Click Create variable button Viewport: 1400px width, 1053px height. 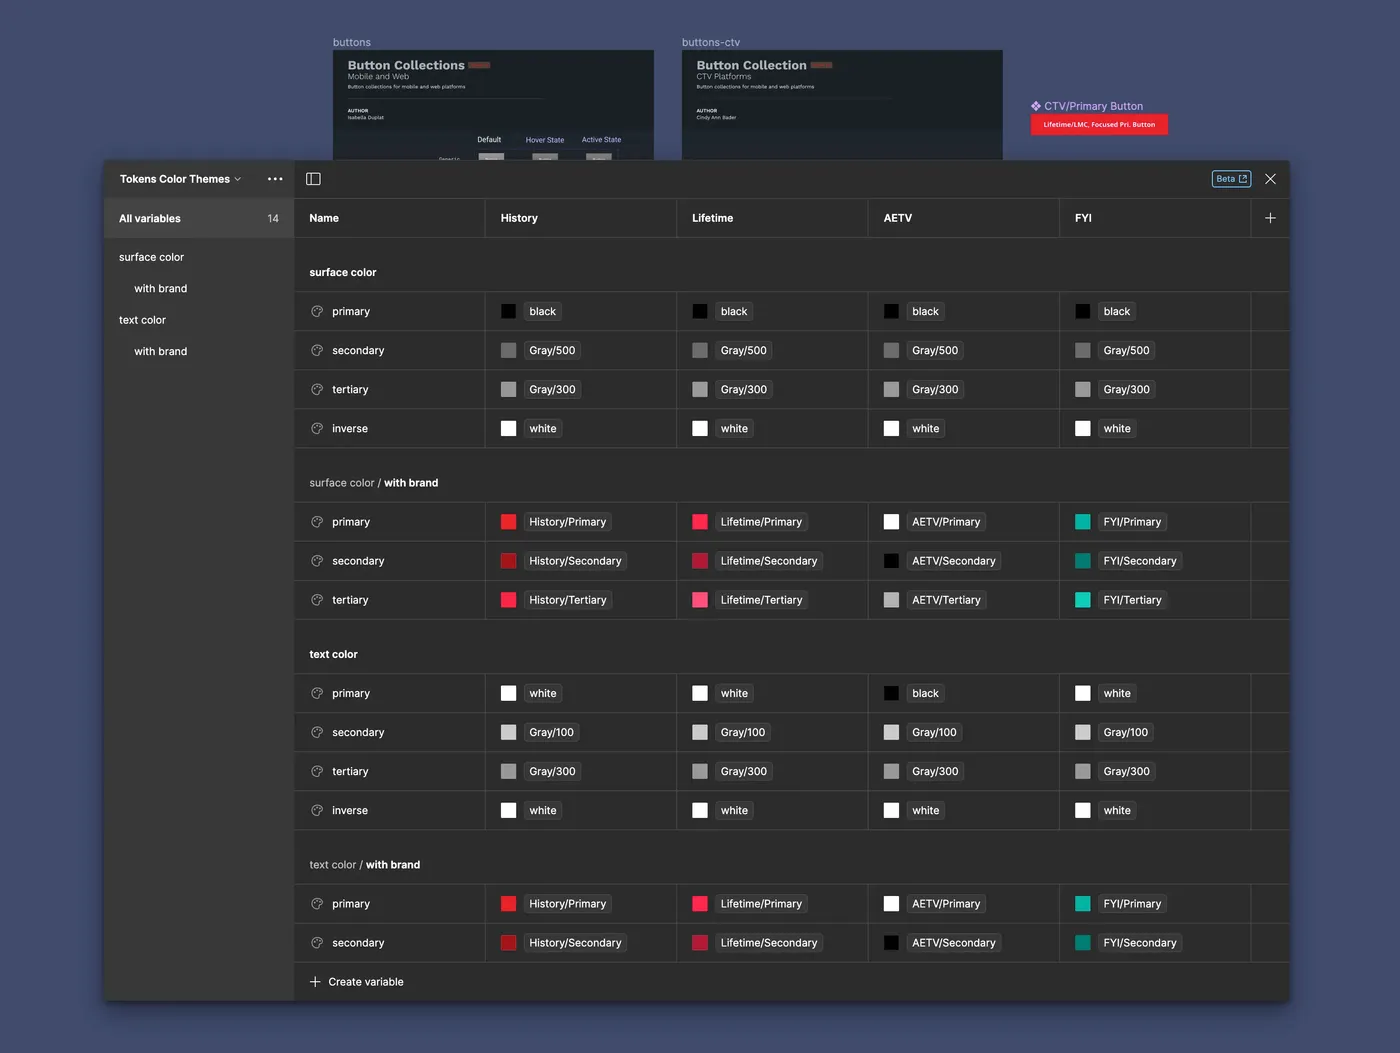point(357,982)
